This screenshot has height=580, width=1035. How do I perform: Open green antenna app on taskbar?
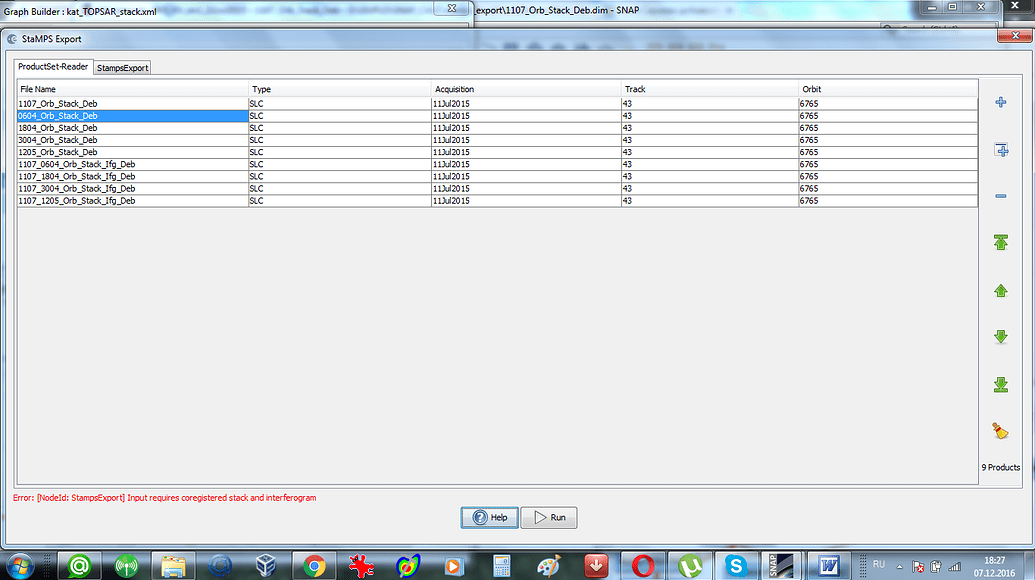point(126,566)
